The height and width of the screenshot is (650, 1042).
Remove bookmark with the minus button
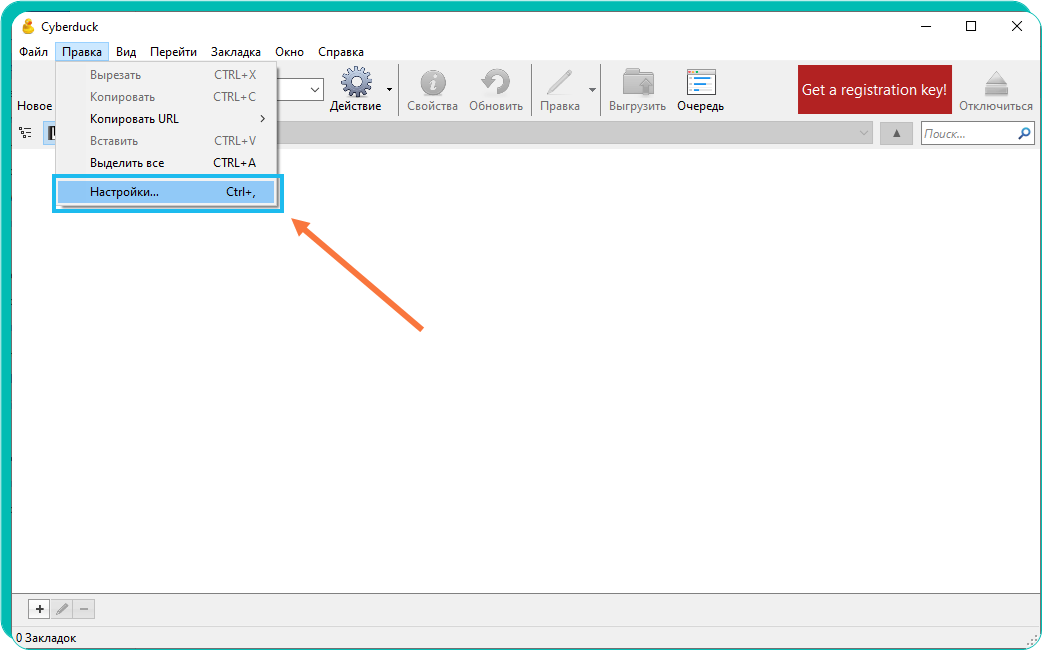[x=84, y=609]
